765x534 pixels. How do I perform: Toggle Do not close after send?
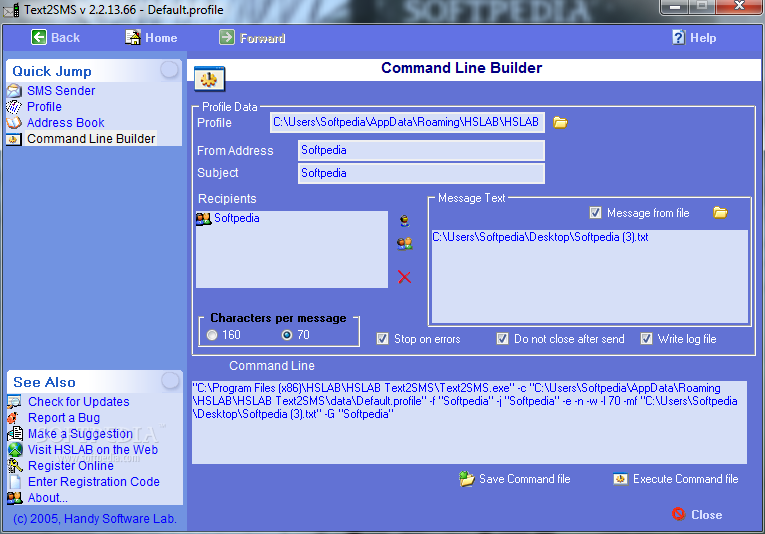(x=503, y=338)
